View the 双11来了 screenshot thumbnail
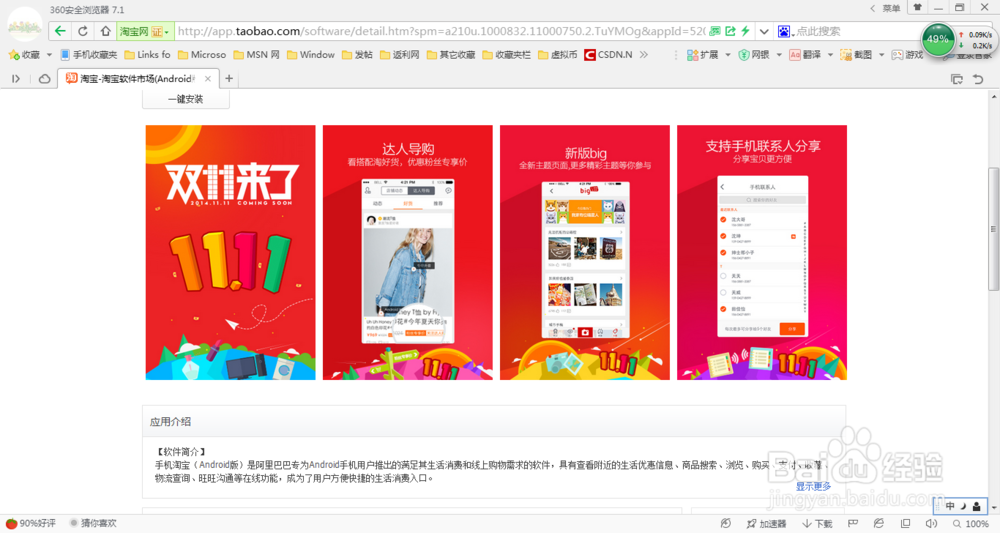This screenshot has width=1000, height=533. (230, 252)
